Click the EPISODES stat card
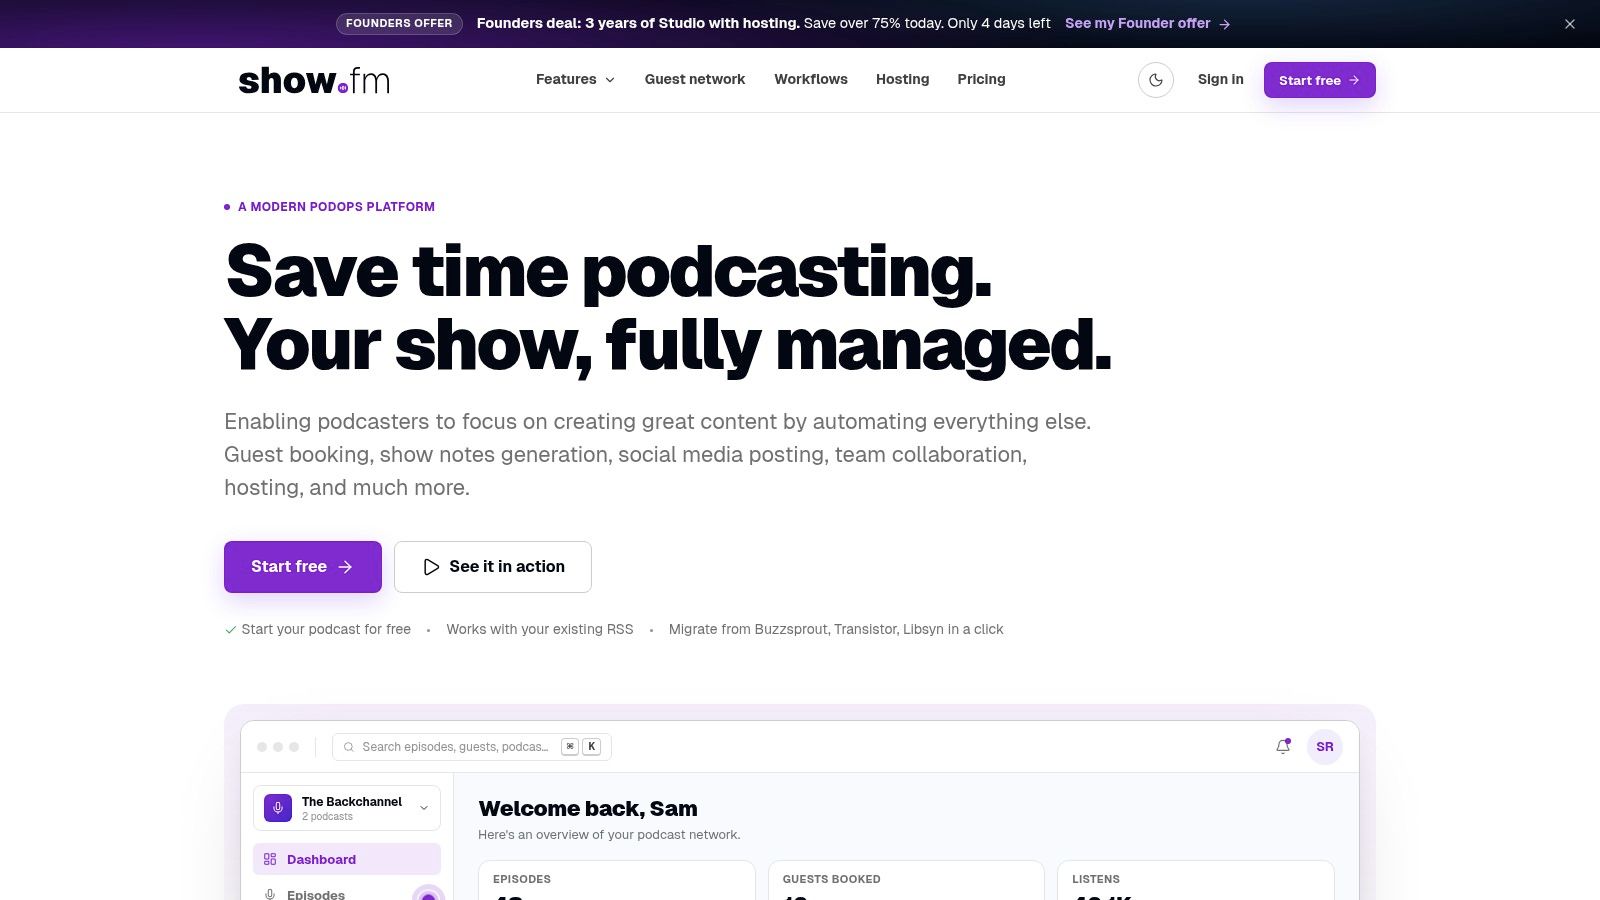 pos(617,880)
